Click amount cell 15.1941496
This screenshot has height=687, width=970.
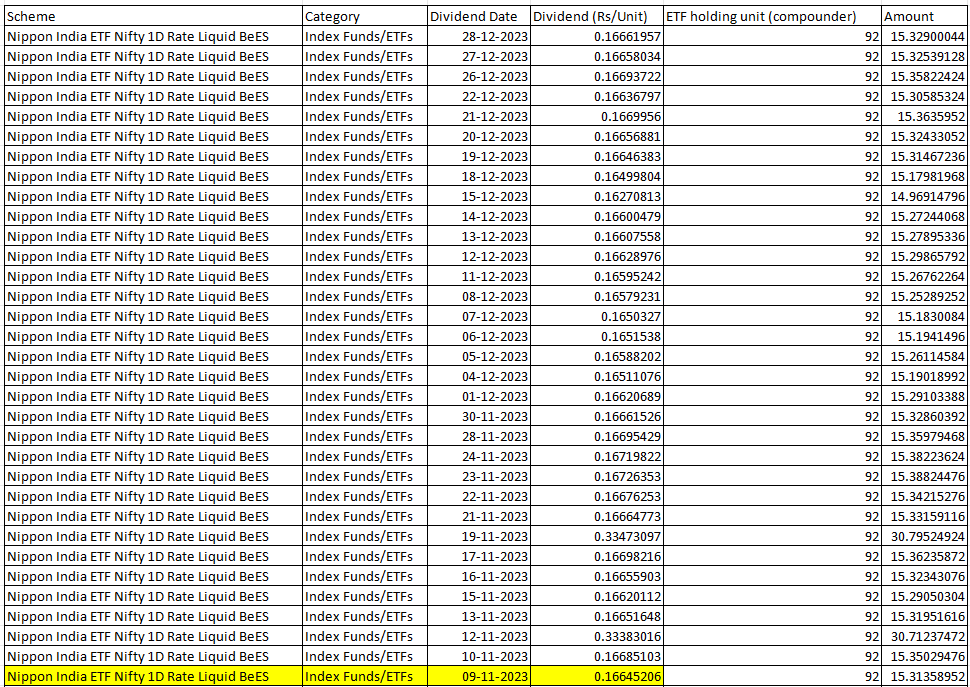(x=924, y=336)
